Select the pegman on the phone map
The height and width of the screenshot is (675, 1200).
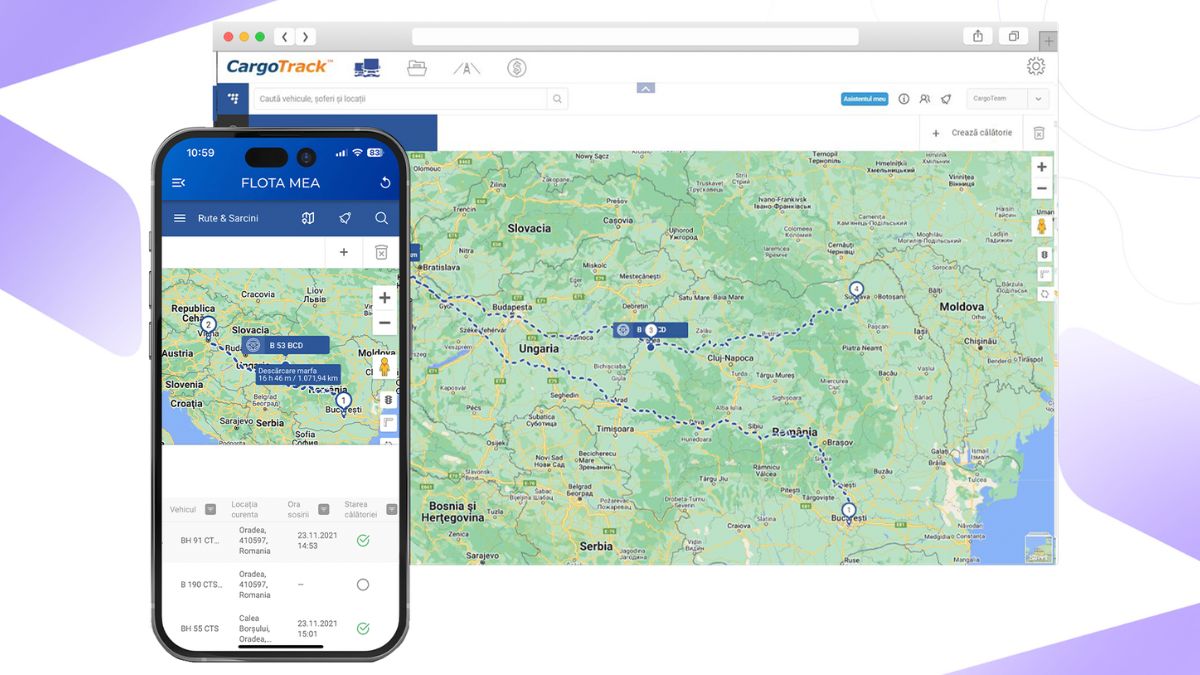tap(384, 368)
